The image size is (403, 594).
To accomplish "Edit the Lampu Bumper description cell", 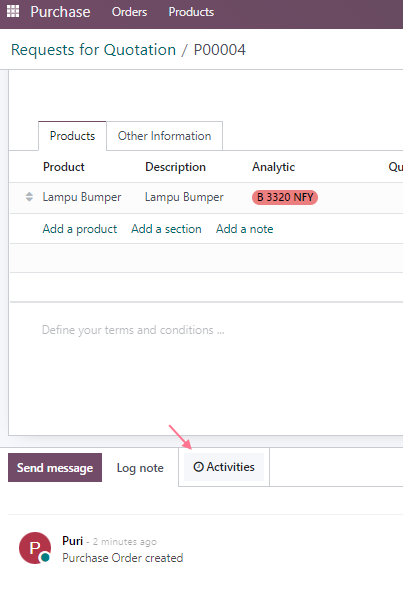I will click(184, 197).
